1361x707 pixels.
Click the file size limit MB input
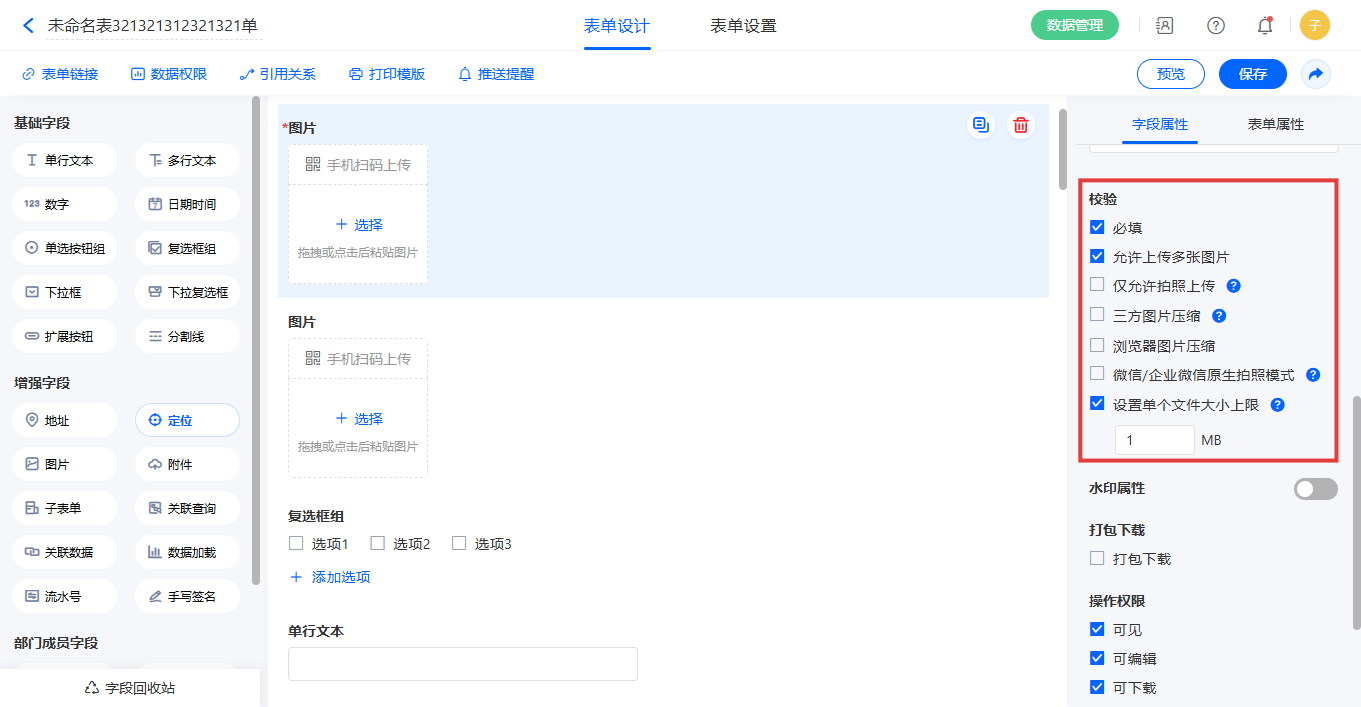(x=1154, y=440)
